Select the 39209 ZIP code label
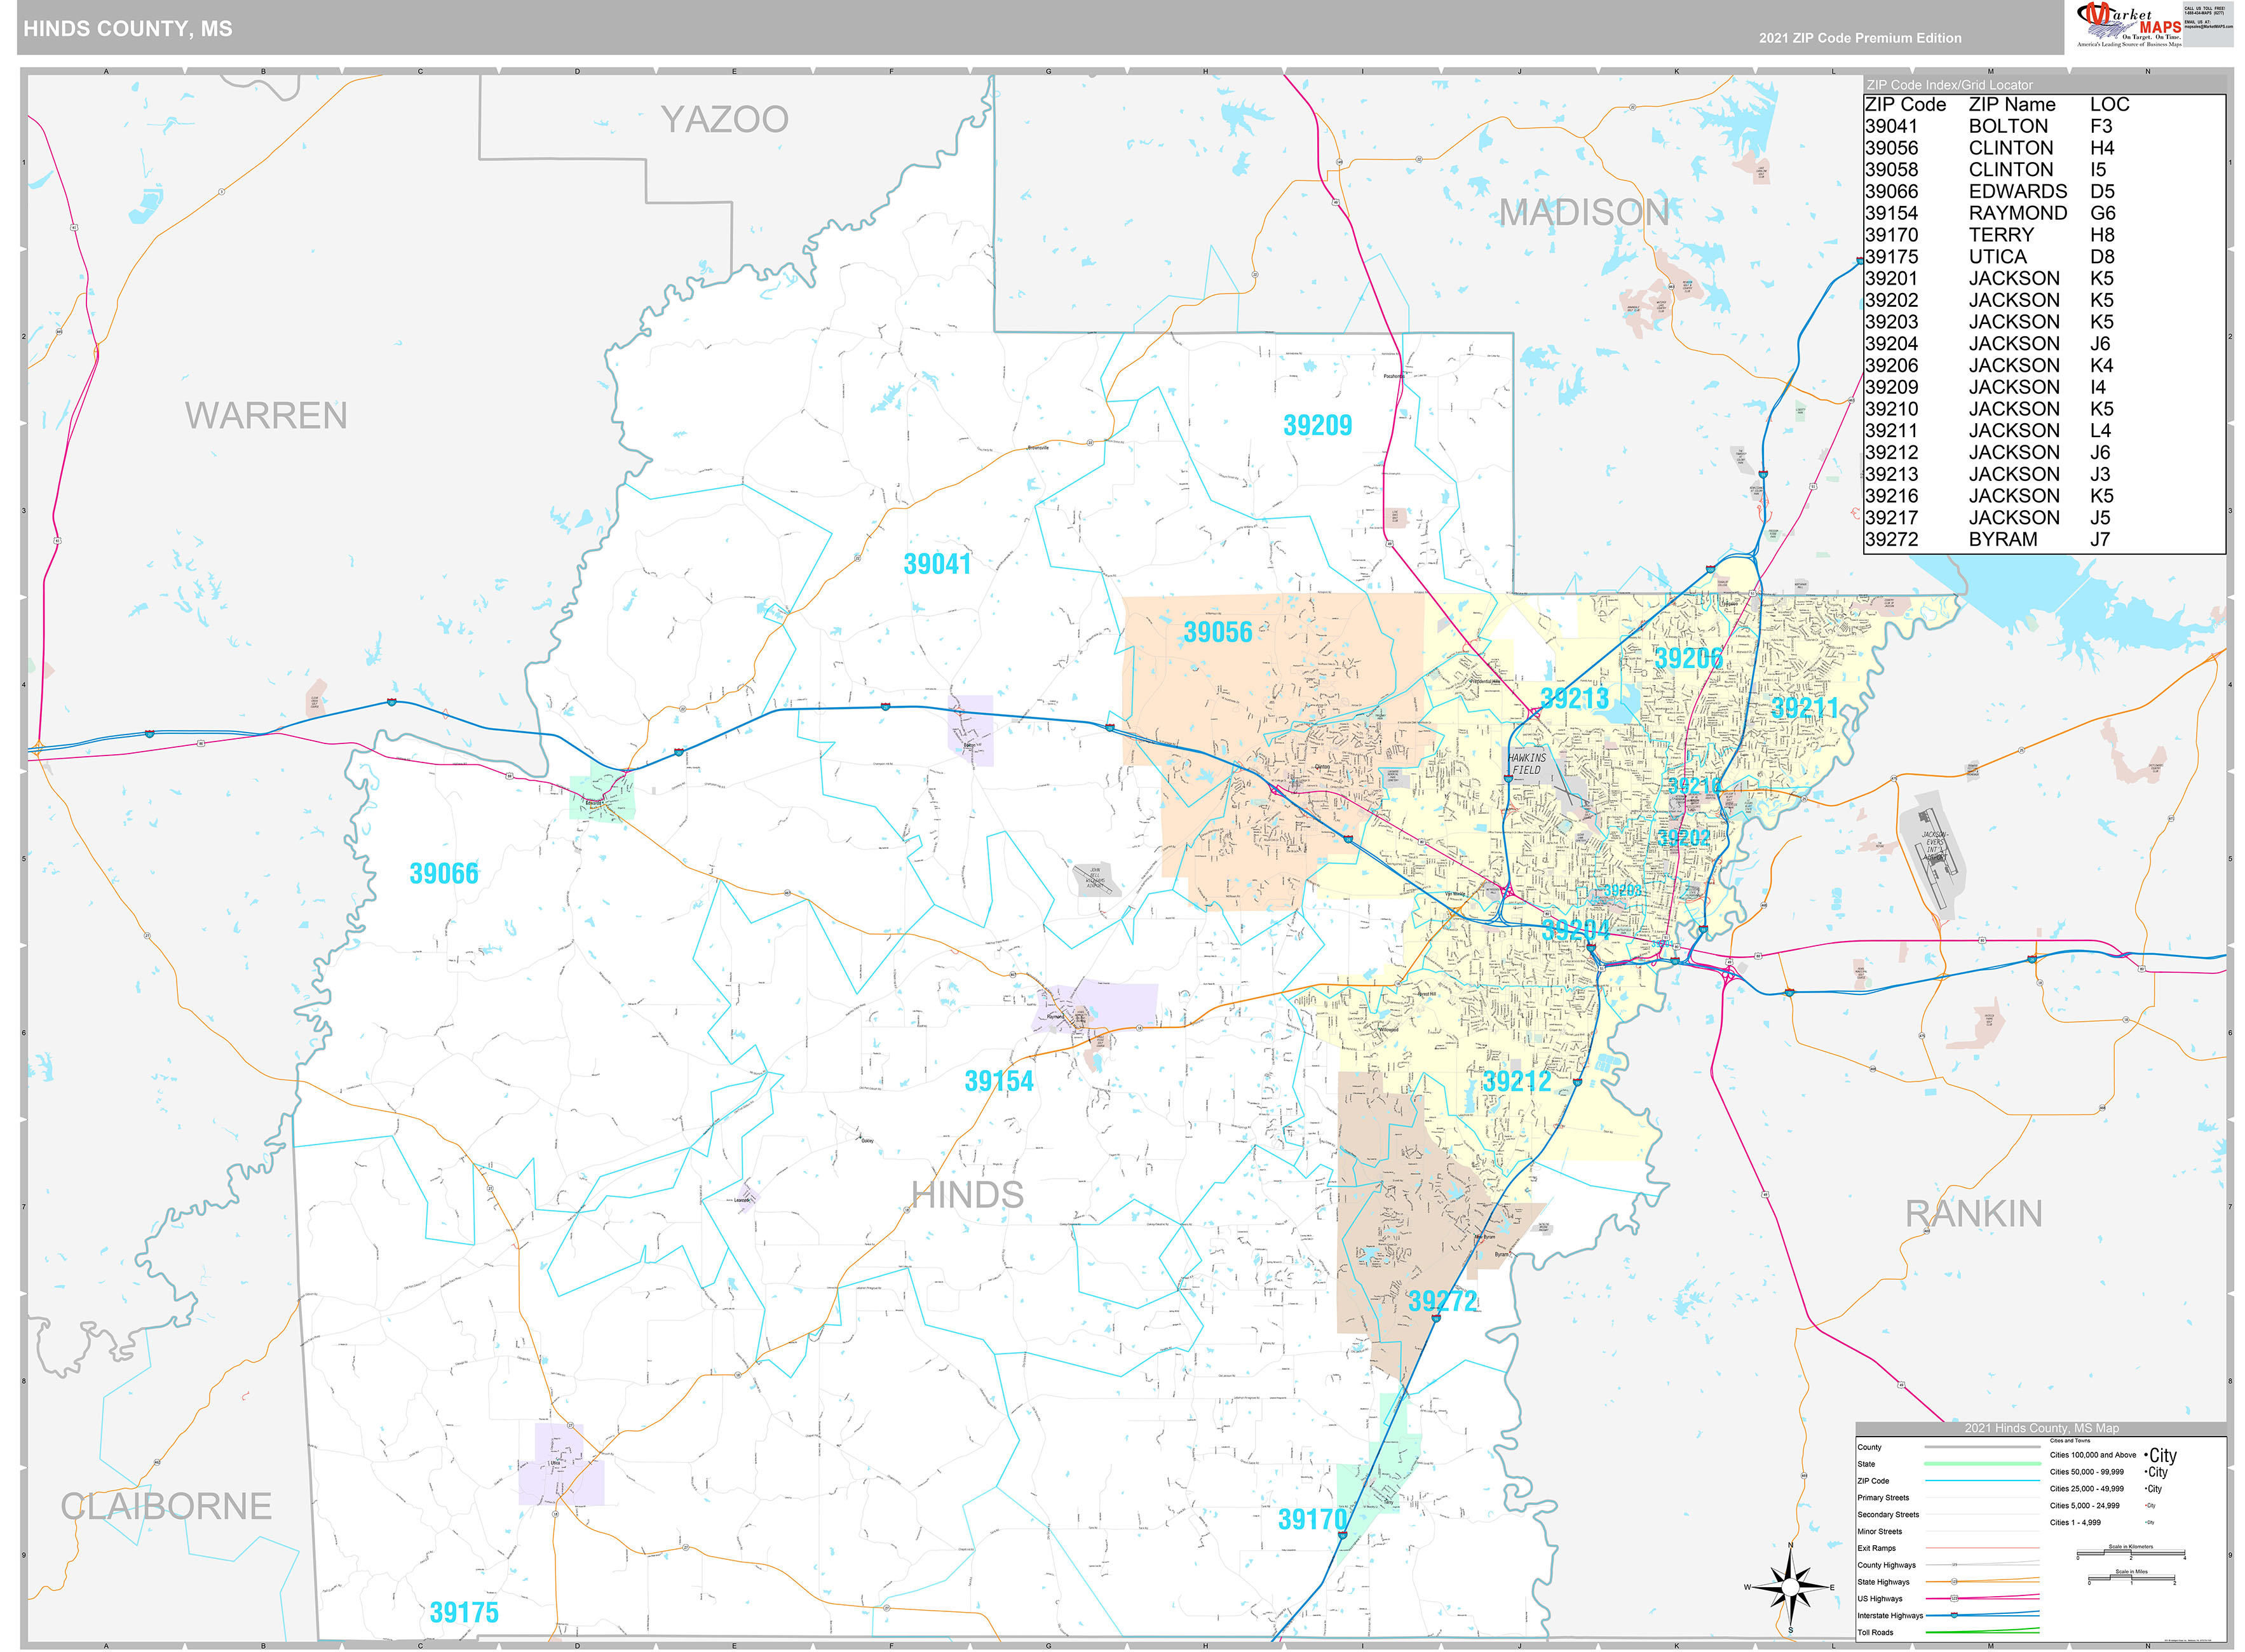The height and width of the screenshot is (1652, 2245). click(1317, 426)
